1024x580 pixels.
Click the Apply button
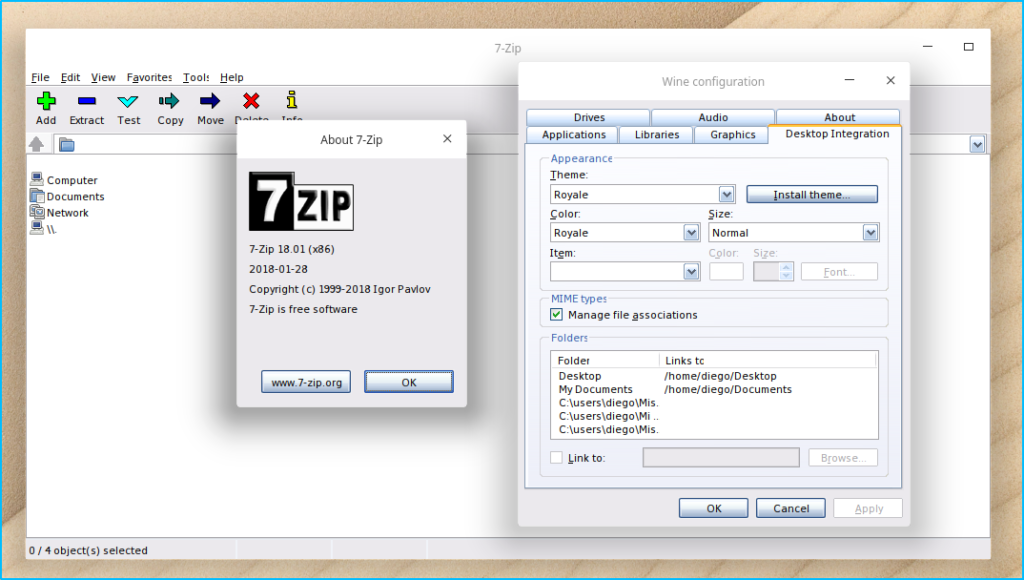[x=868, y=508]
